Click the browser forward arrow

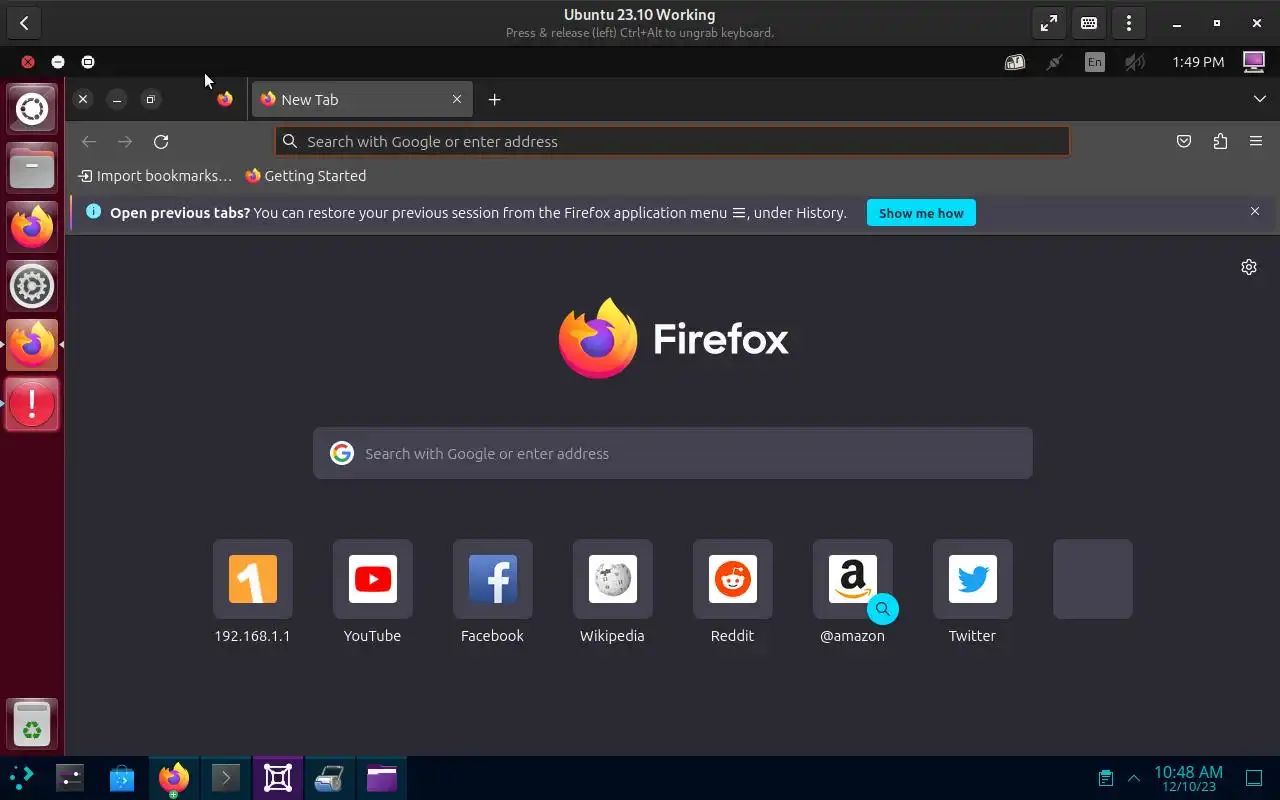pyautogui.click(x=125, y=142)
